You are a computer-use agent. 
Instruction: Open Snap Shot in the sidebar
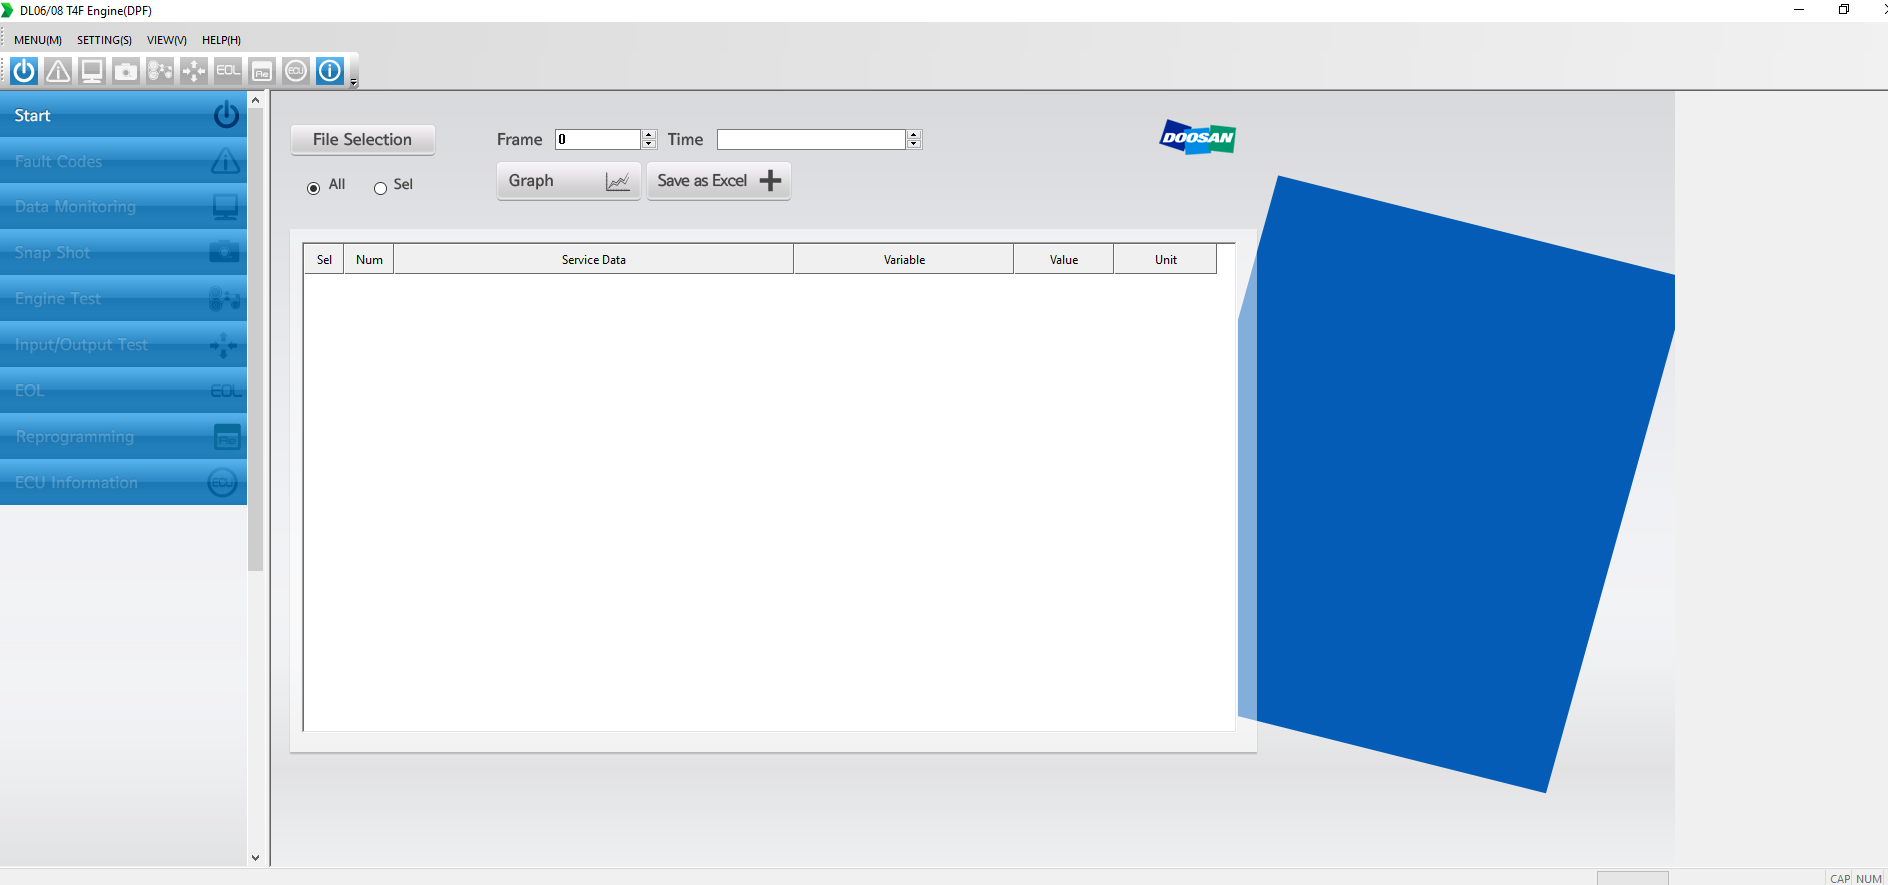click(x=123, y=253)
